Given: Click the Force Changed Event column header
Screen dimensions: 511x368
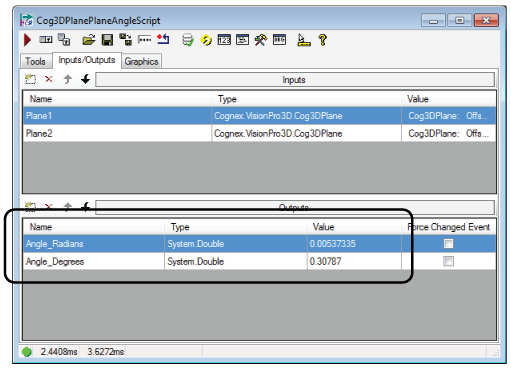Looking at the screenshot, I should pos(449,227).
